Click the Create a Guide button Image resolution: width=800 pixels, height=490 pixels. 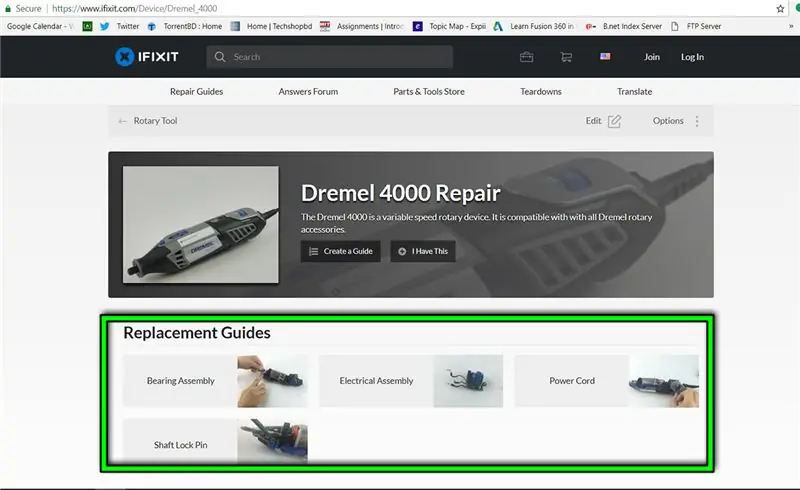tap(341, 251)
